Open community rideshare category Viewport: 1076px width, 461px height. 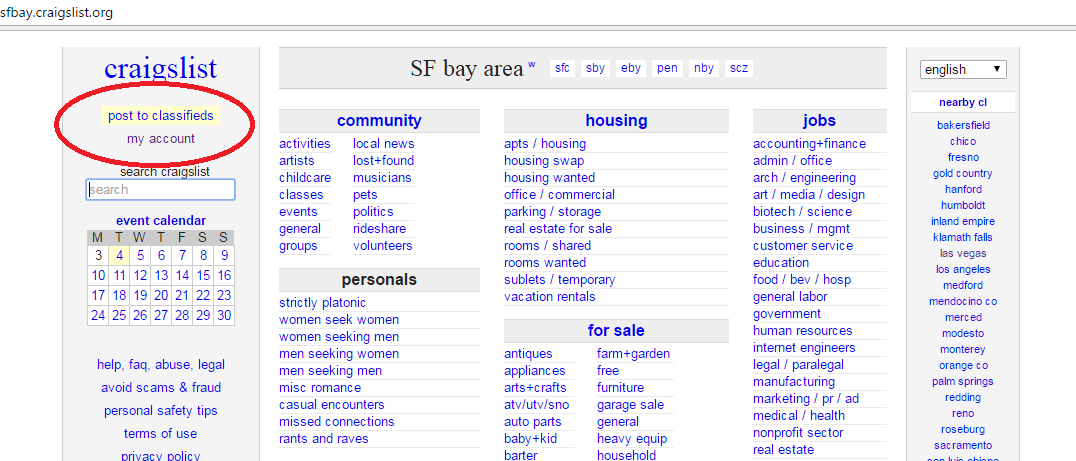379,228
